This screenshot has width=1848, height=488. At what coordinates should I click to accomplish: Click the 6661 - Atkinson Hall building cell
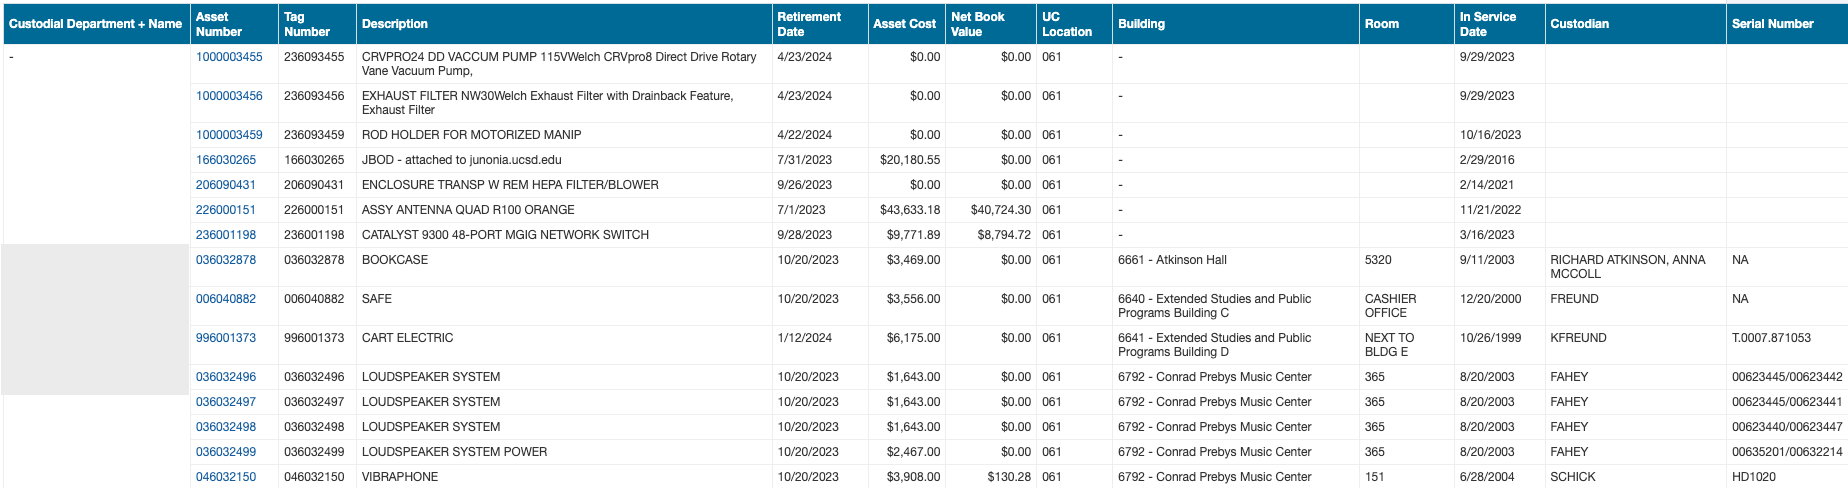tap(1172, 260)
